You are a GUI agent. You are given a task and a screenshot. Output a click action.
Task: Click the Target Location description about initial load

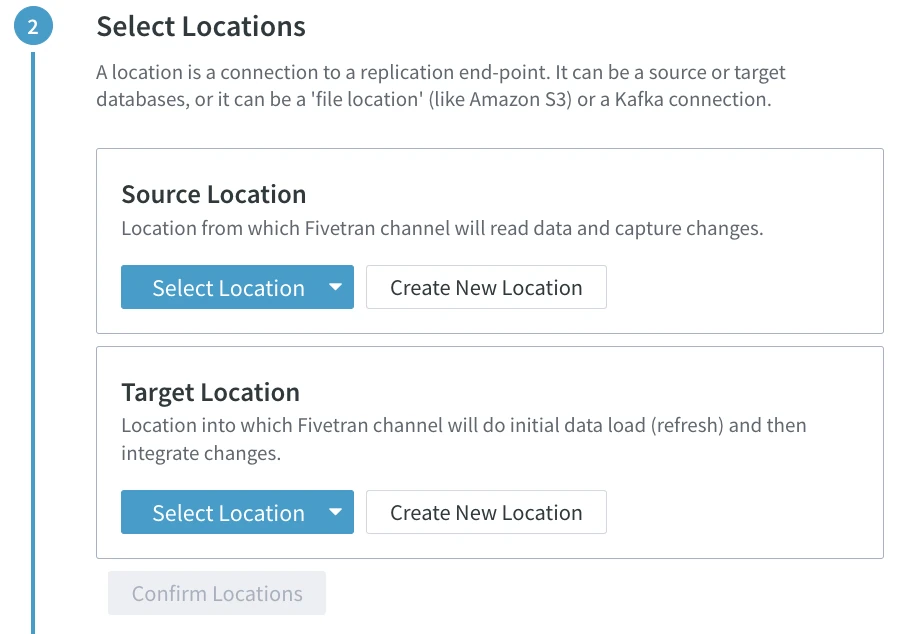coord(463,425)
